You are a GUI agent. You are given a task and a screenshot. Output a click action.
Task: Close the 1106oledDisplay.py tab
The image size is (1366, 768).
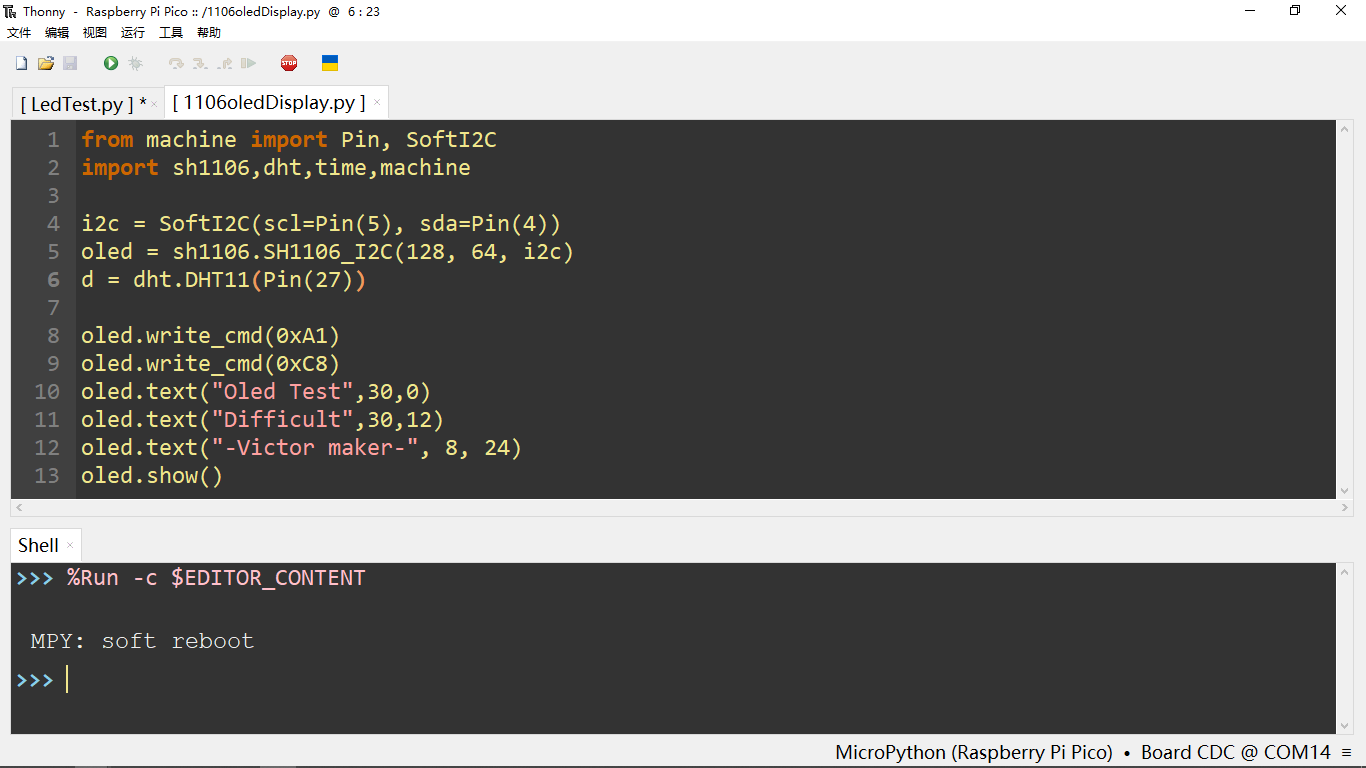tap(376, 103)
